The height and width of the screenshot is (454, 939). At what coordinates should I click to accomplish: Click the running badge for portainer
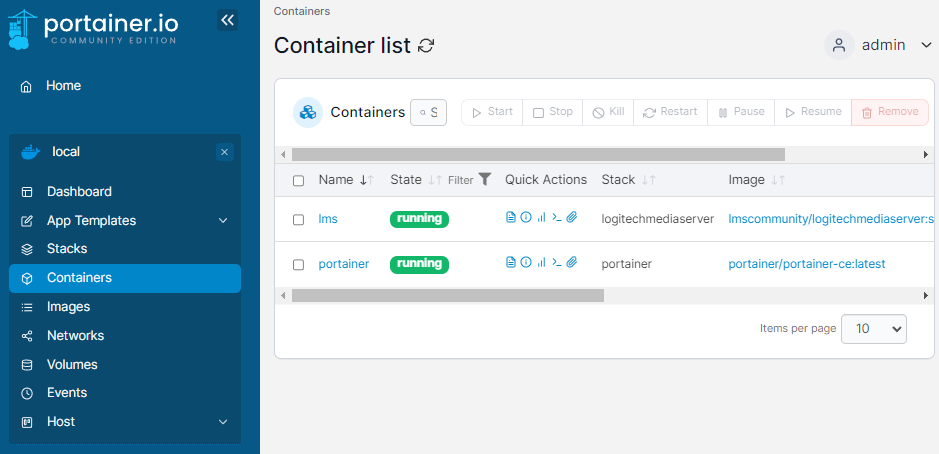coord(419,264)
